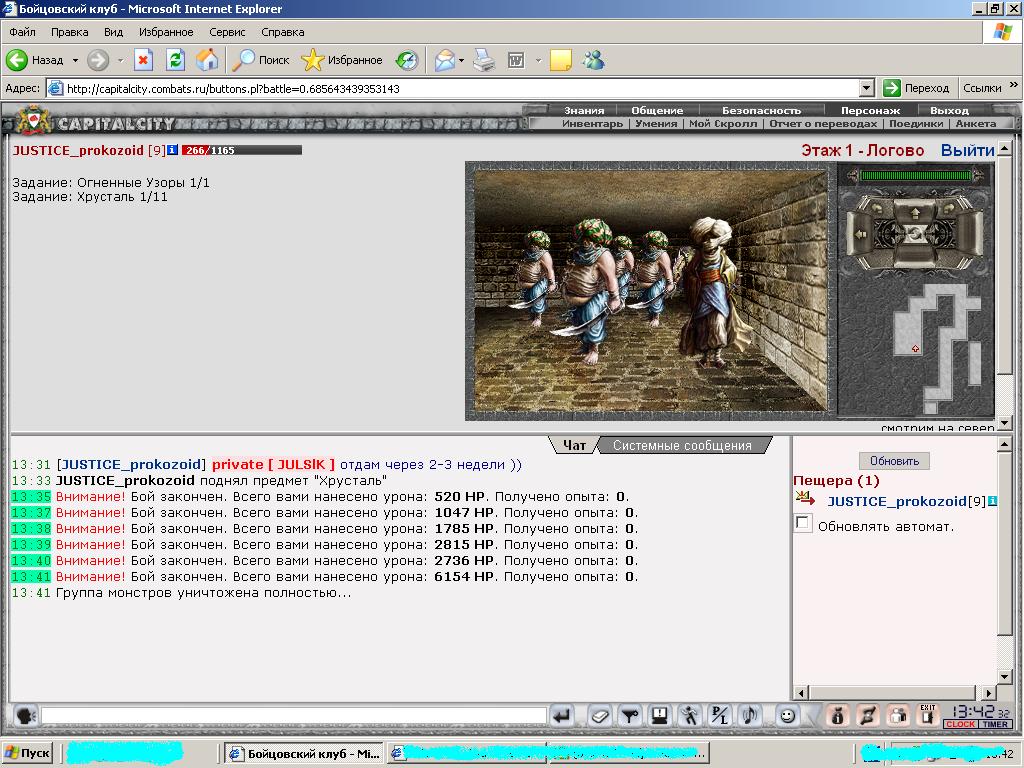Click IE Home toolbar icon

pyautogui.click(x=207, y=60)
